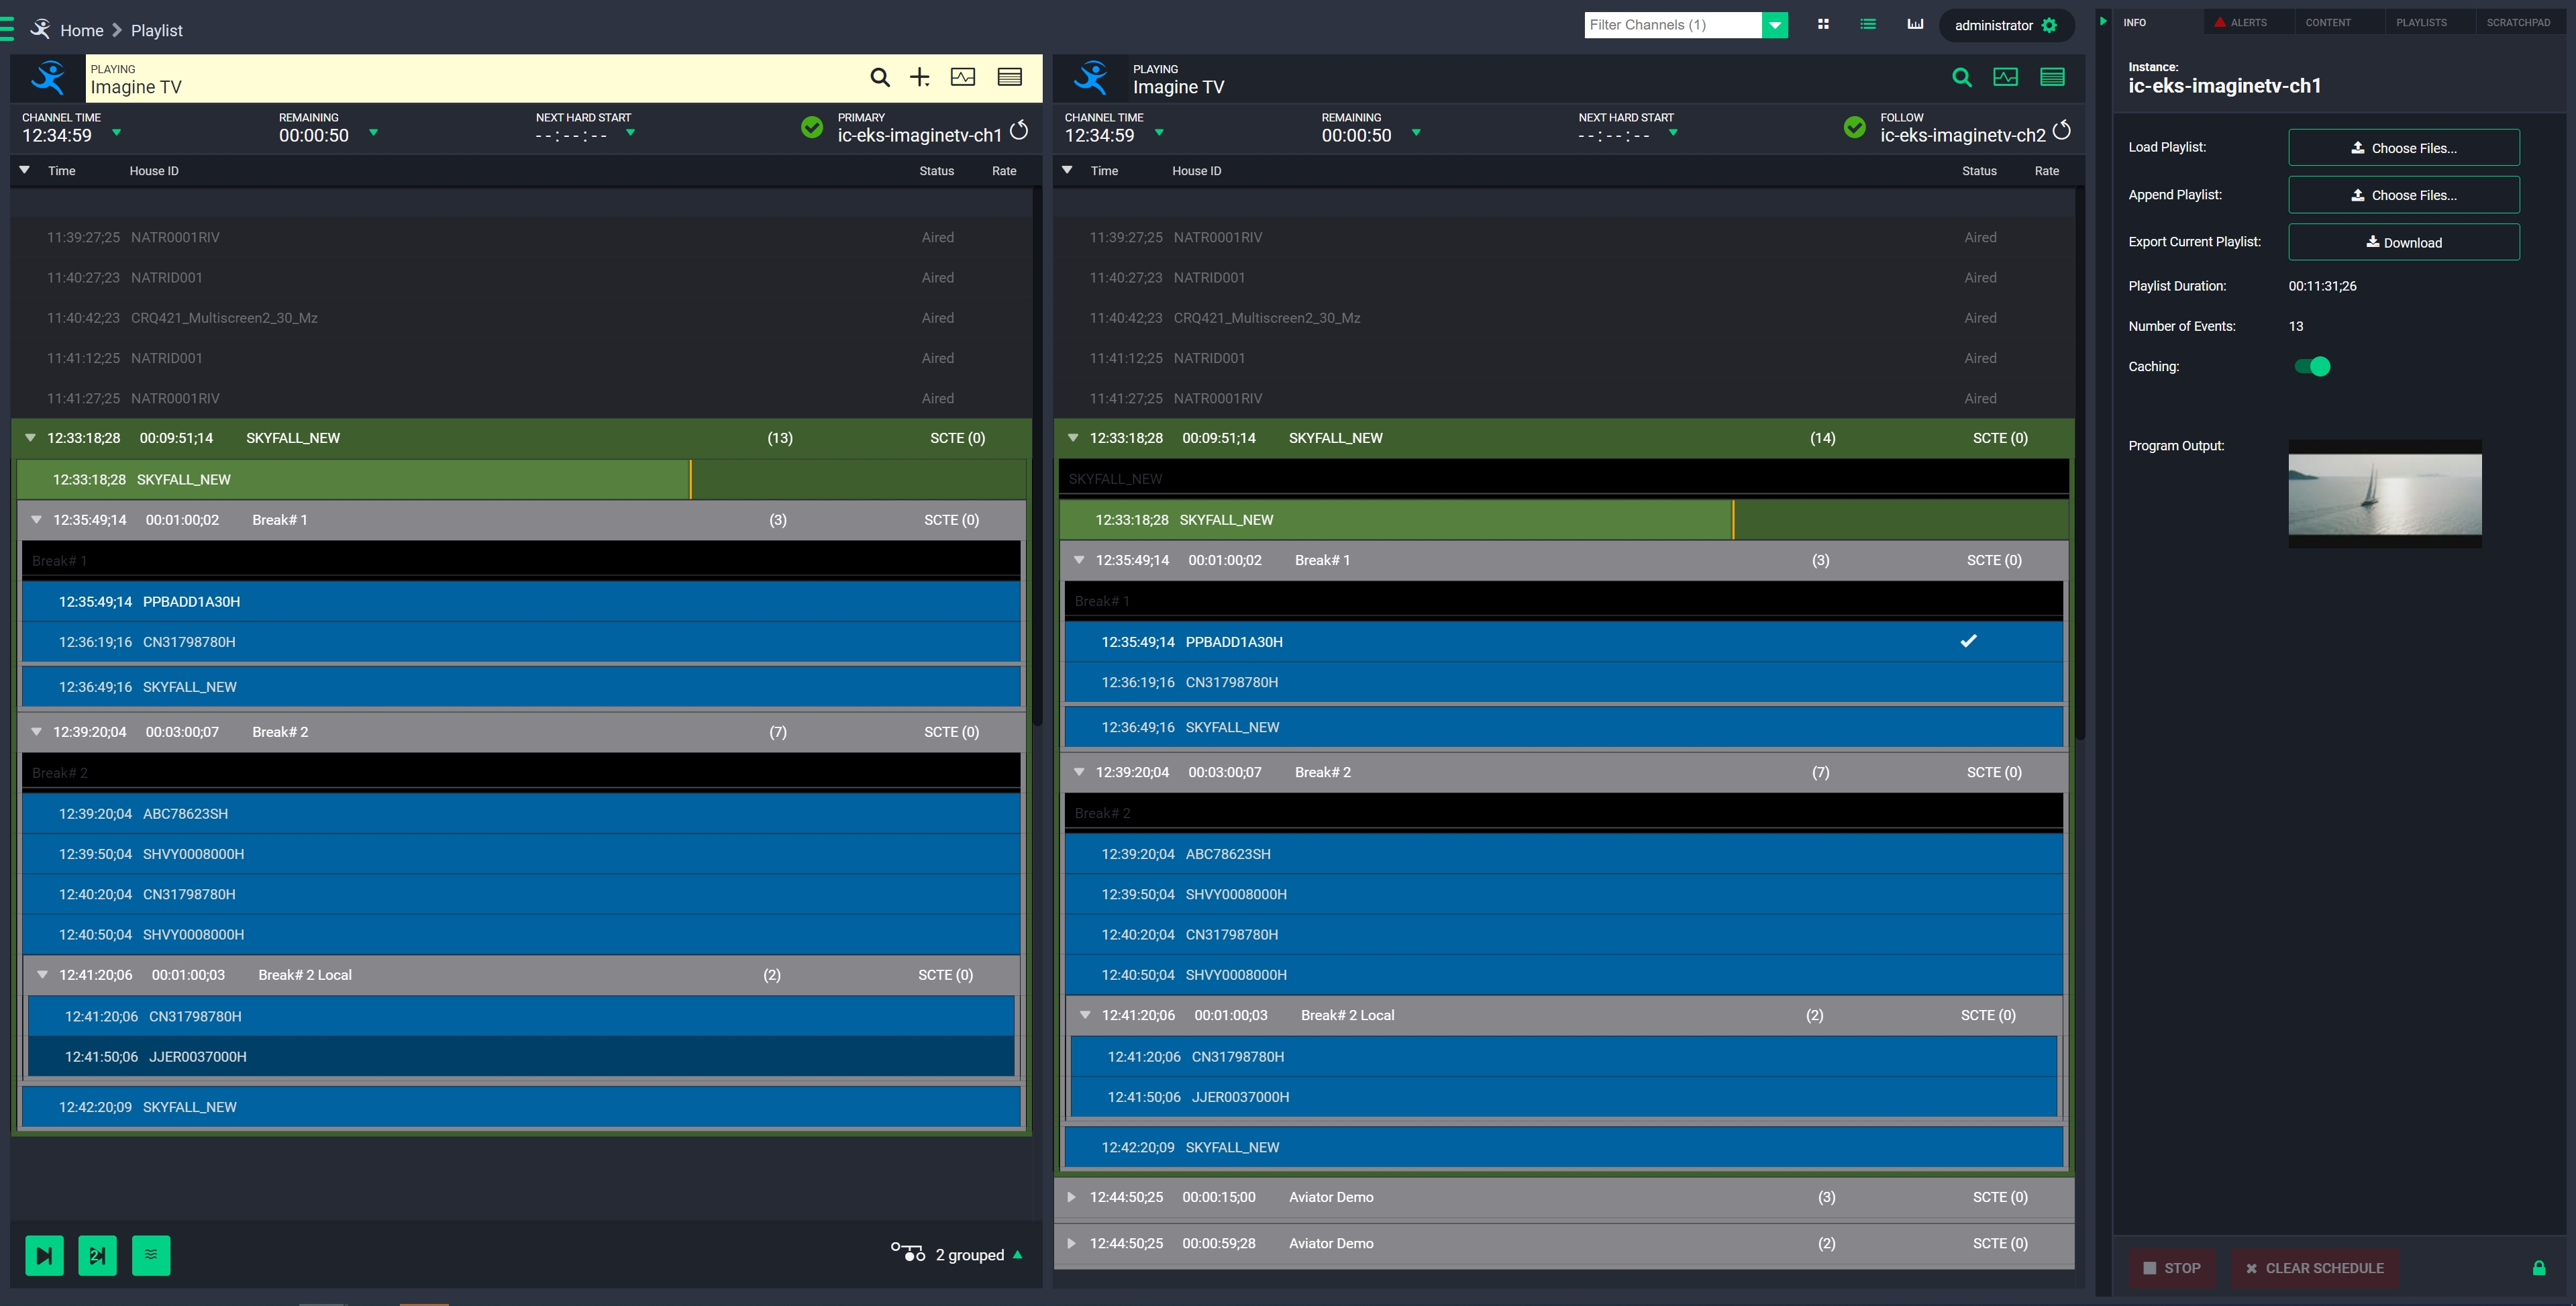The image size is (2576, 1306).
Task: Click the administrator settings gear
Action: pyautogui.click(x=2049, y=26)
